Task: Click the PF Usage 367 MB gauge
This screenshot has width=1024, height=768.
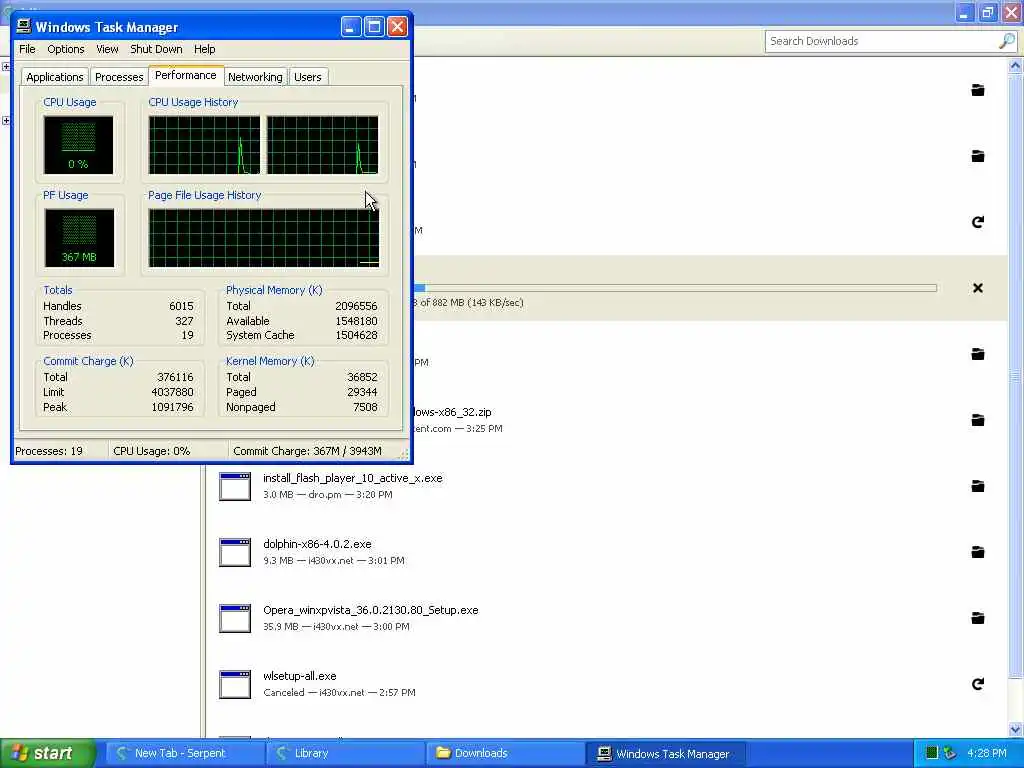Action: pyautogui.click(x=79, y=238)
